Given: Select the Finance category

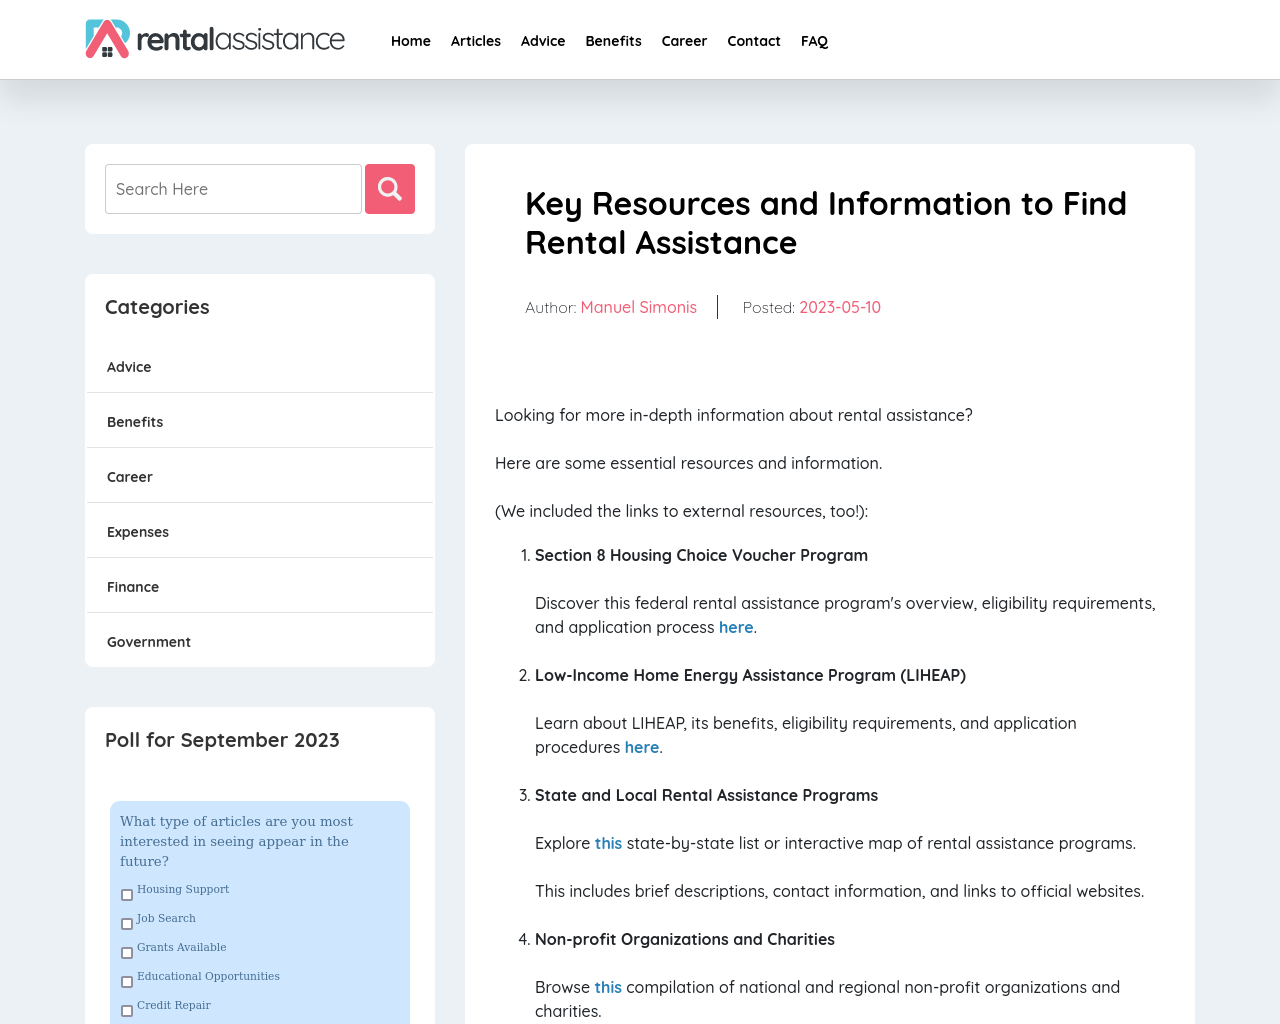Looking at the screenshot, I should pos(260,587).
